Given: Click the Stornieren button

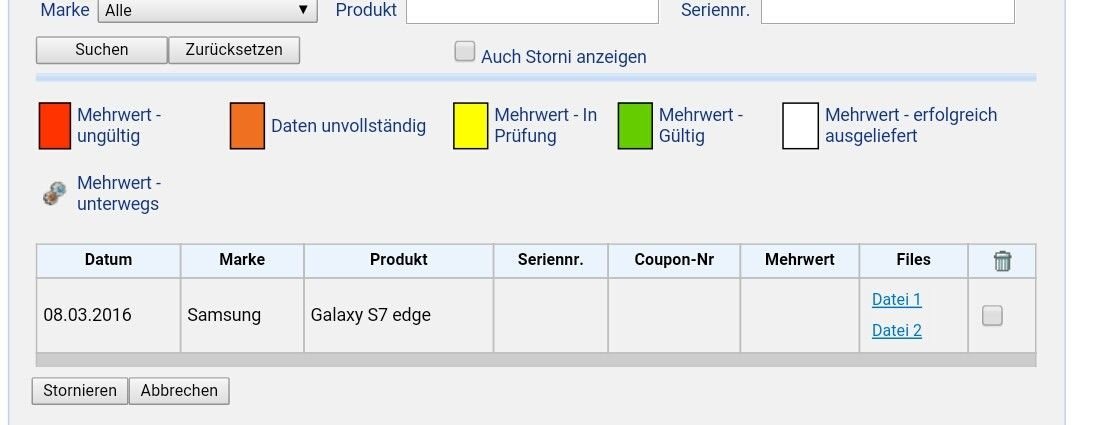Looking at the screenshot, I should coord(80,391).
